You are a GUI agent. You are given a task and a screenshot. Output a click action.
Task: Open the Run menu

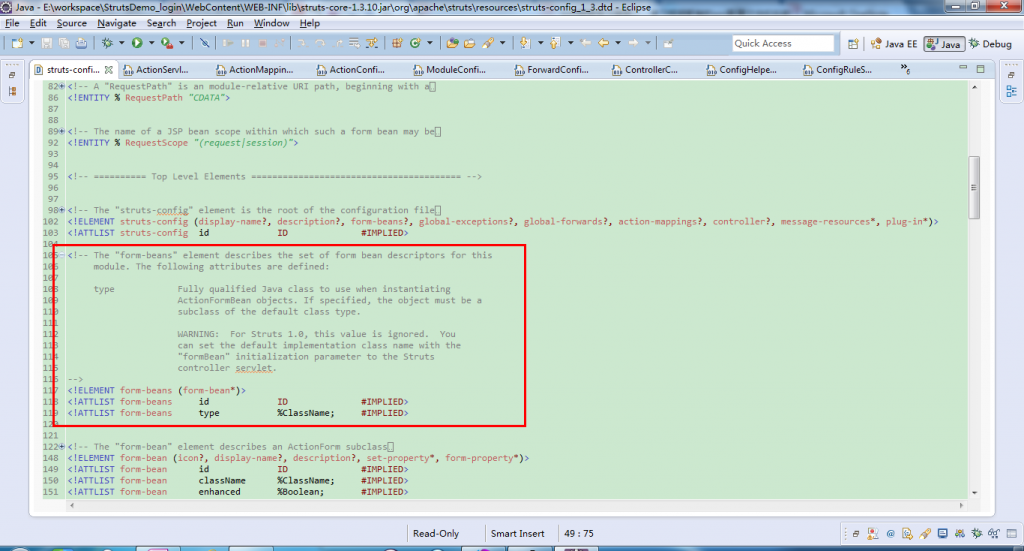(235, 23)
